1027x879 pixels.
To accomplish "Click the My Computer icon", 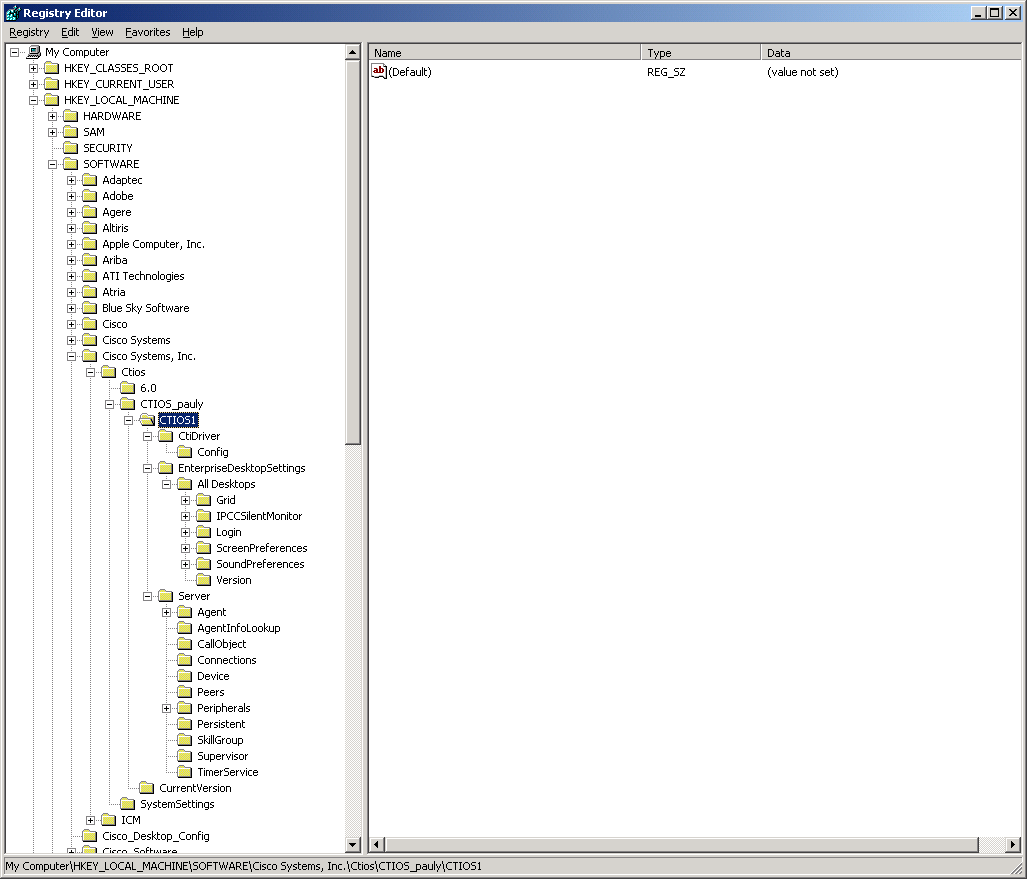I will click(33, 52).
